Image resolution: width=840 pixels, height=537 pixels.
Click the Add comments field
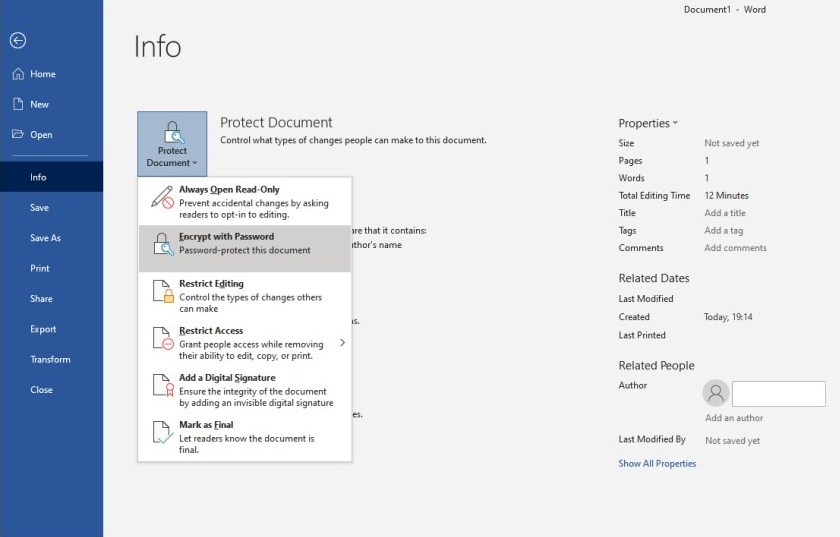(735, 248)
